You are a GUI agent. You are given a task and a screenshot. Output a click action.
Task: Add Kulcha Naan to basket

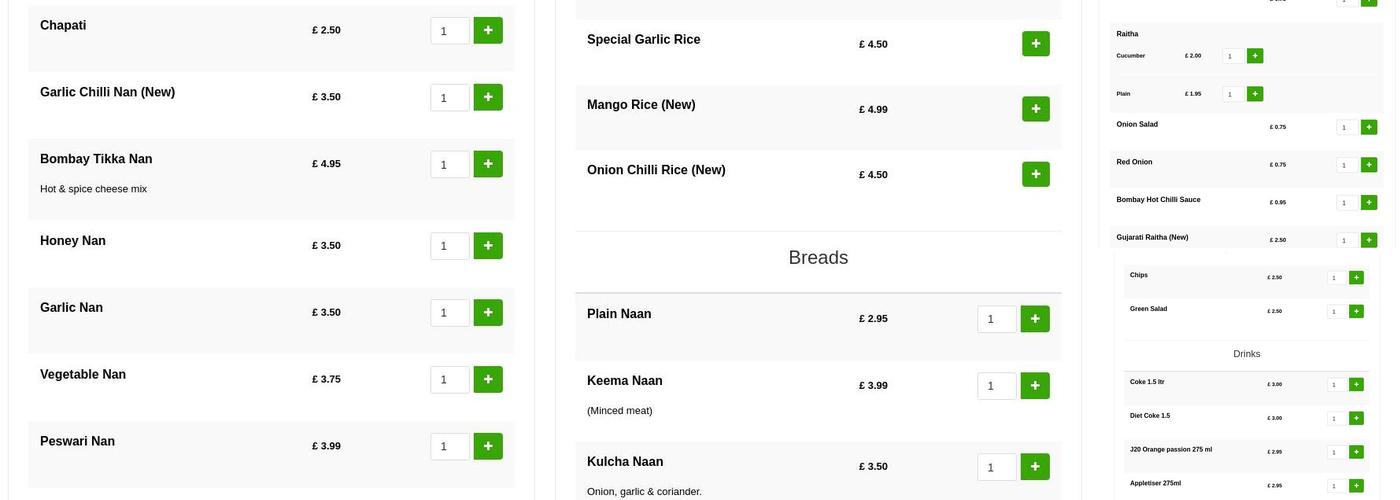(1035, 467)
